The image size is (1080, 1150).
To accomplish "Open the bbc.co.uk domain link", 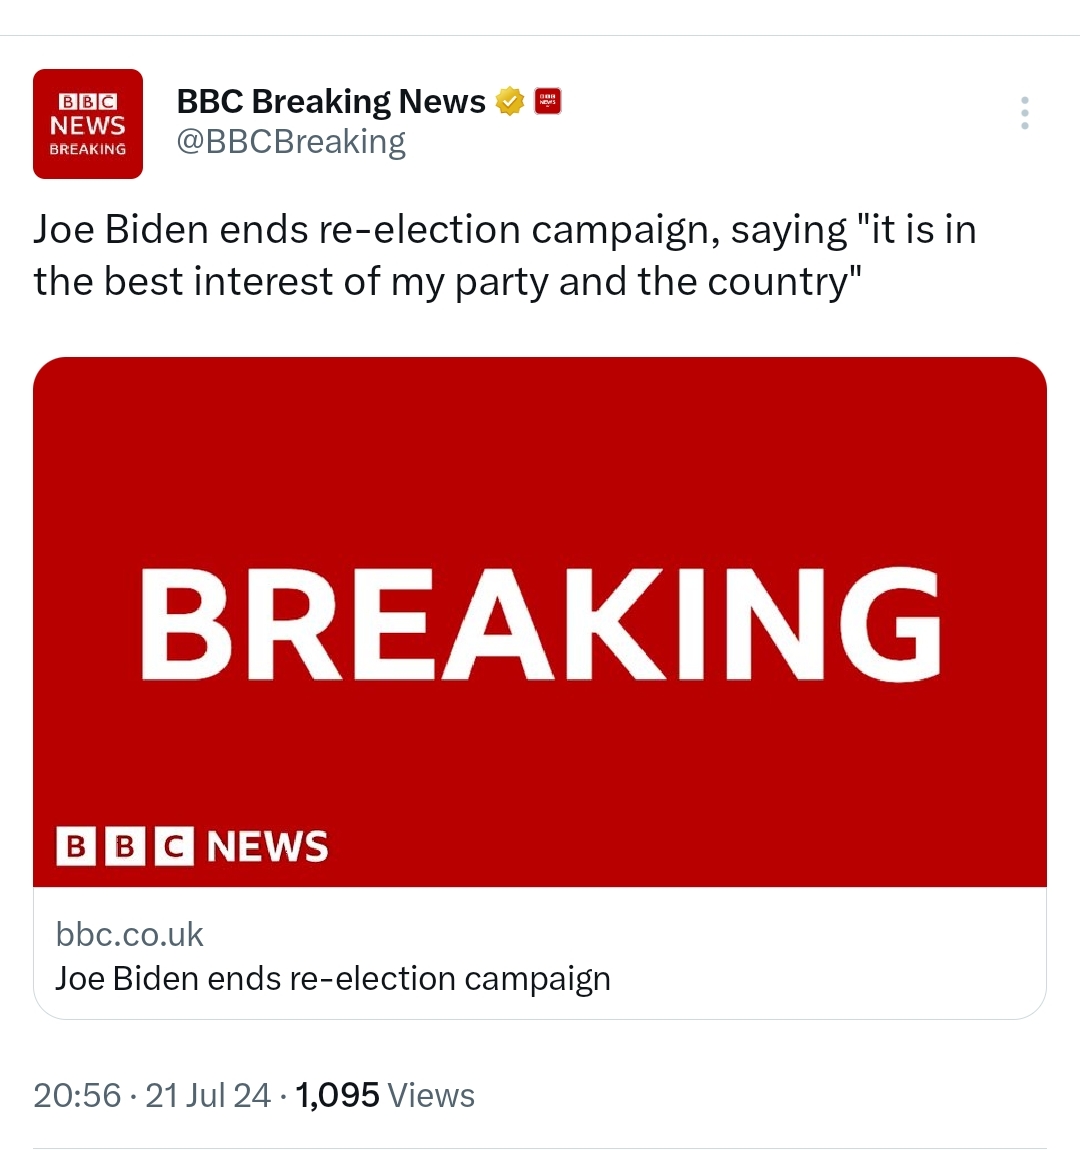I will pyautogui.click(x=129, y=934).
